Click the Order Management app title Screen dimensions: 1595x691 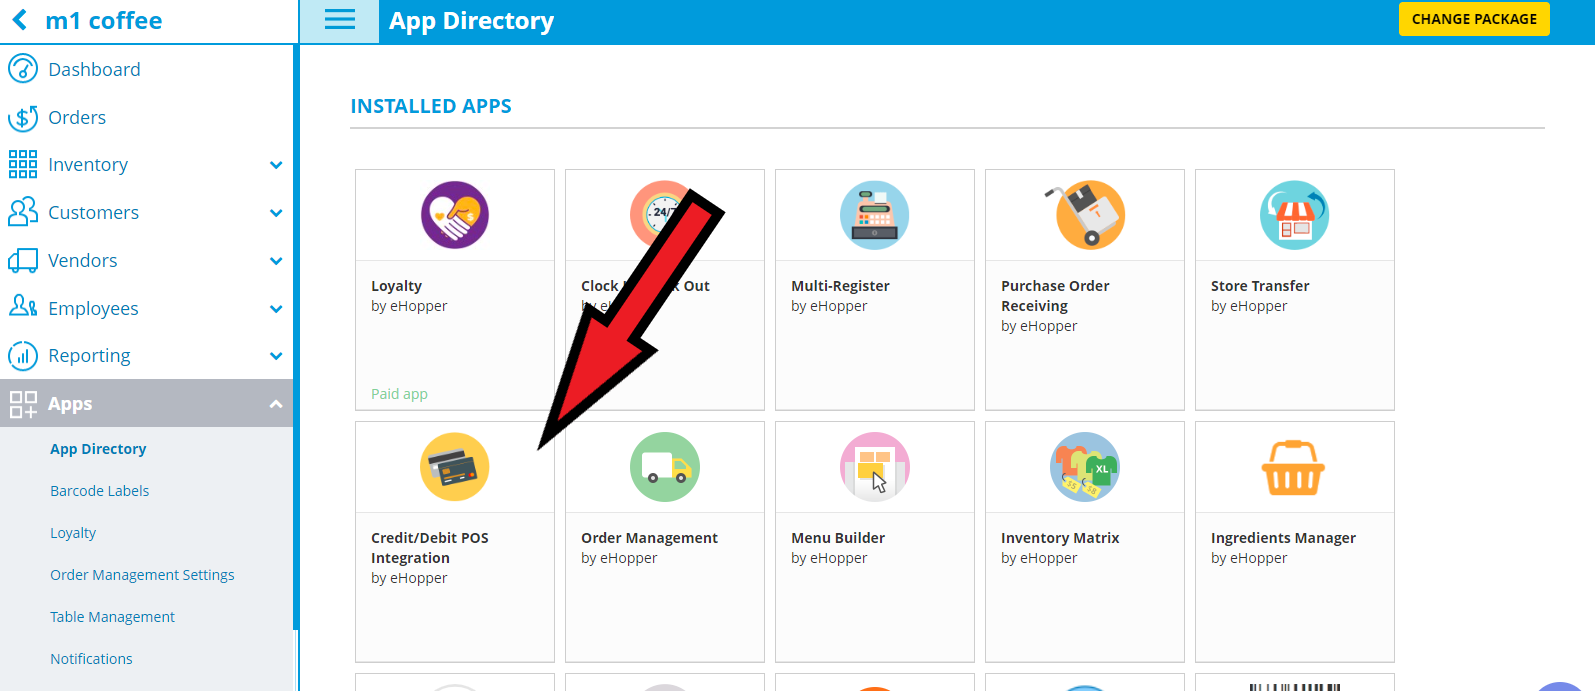[649, 538]
